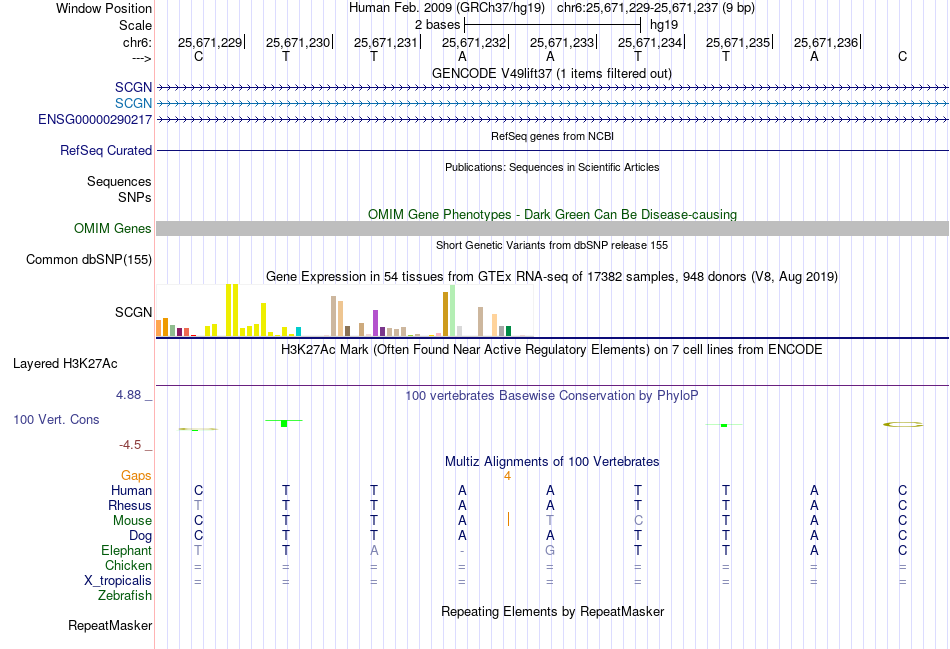The height and width of the screenshot is (649, 950).
Task: Click the Elephant alignment row label
Action: click(127, 550)
